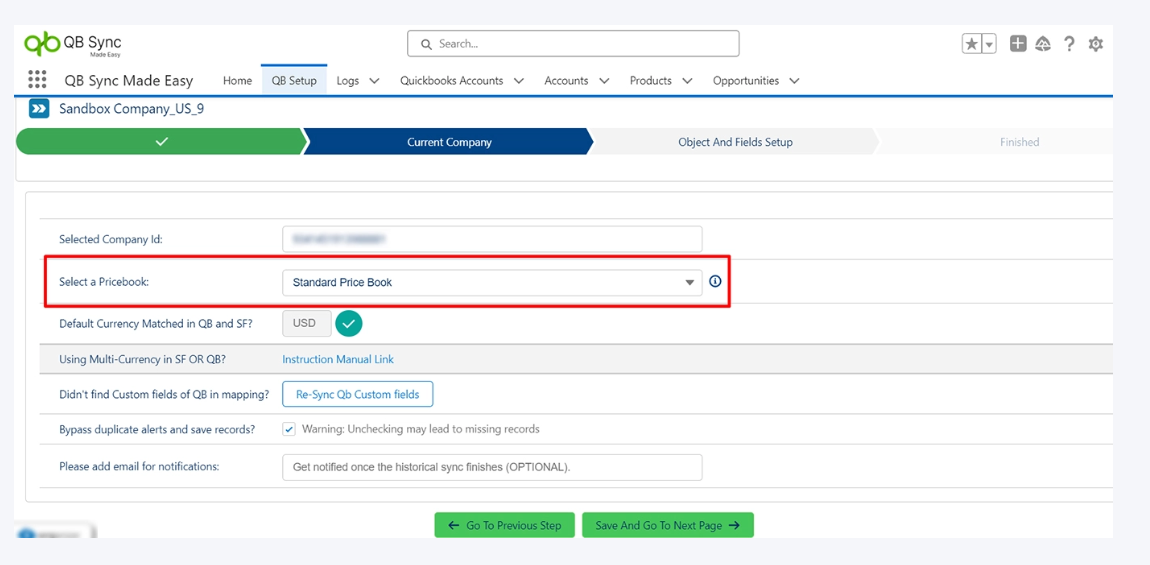Select the completed checkmark progress step
This screenshot has height=565, width=1150.
pos(161,142)
